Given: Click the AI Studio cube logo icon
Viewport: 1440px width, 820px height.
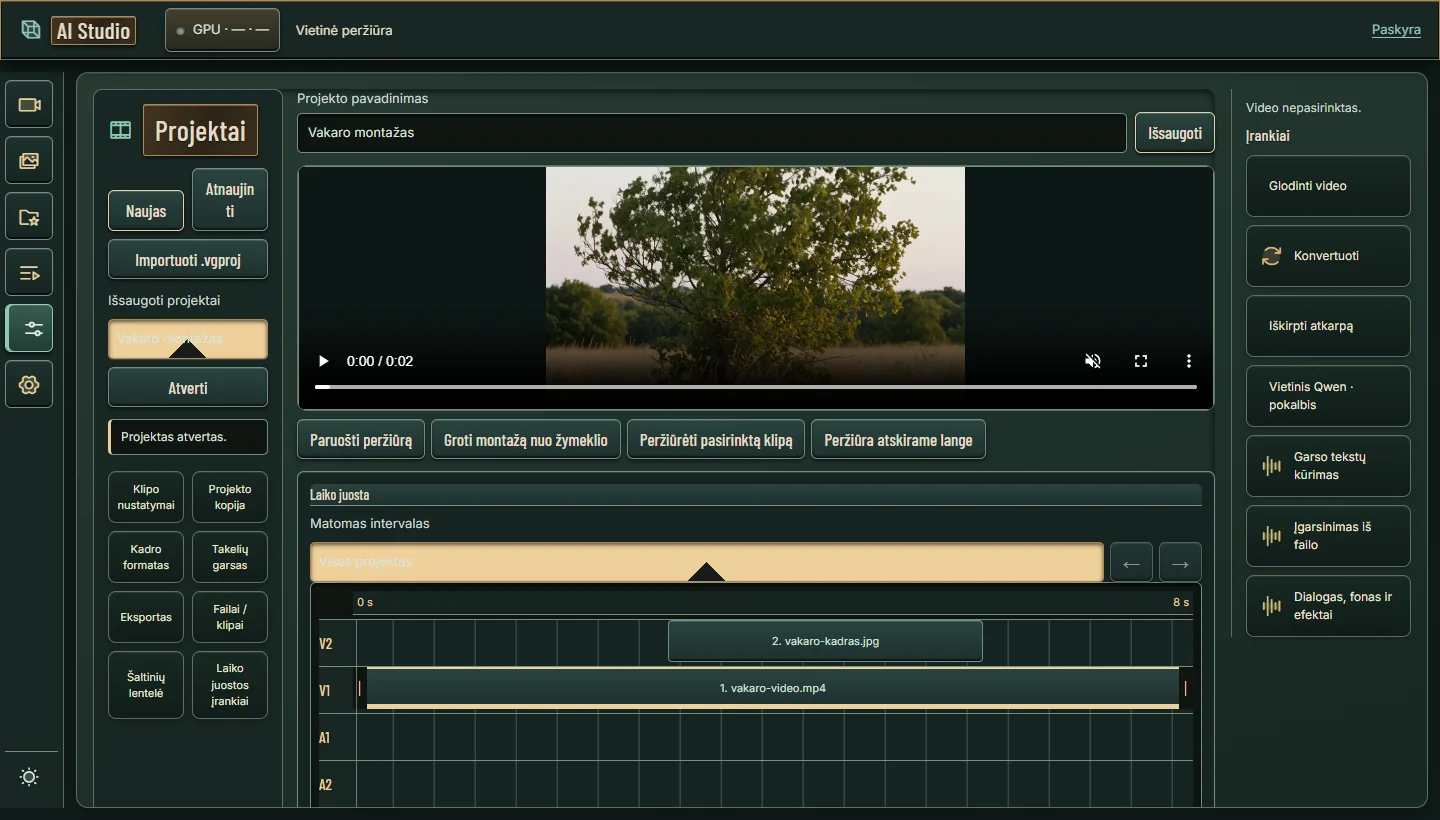Looking at the screenshot, I should click(x=31, y=30).
